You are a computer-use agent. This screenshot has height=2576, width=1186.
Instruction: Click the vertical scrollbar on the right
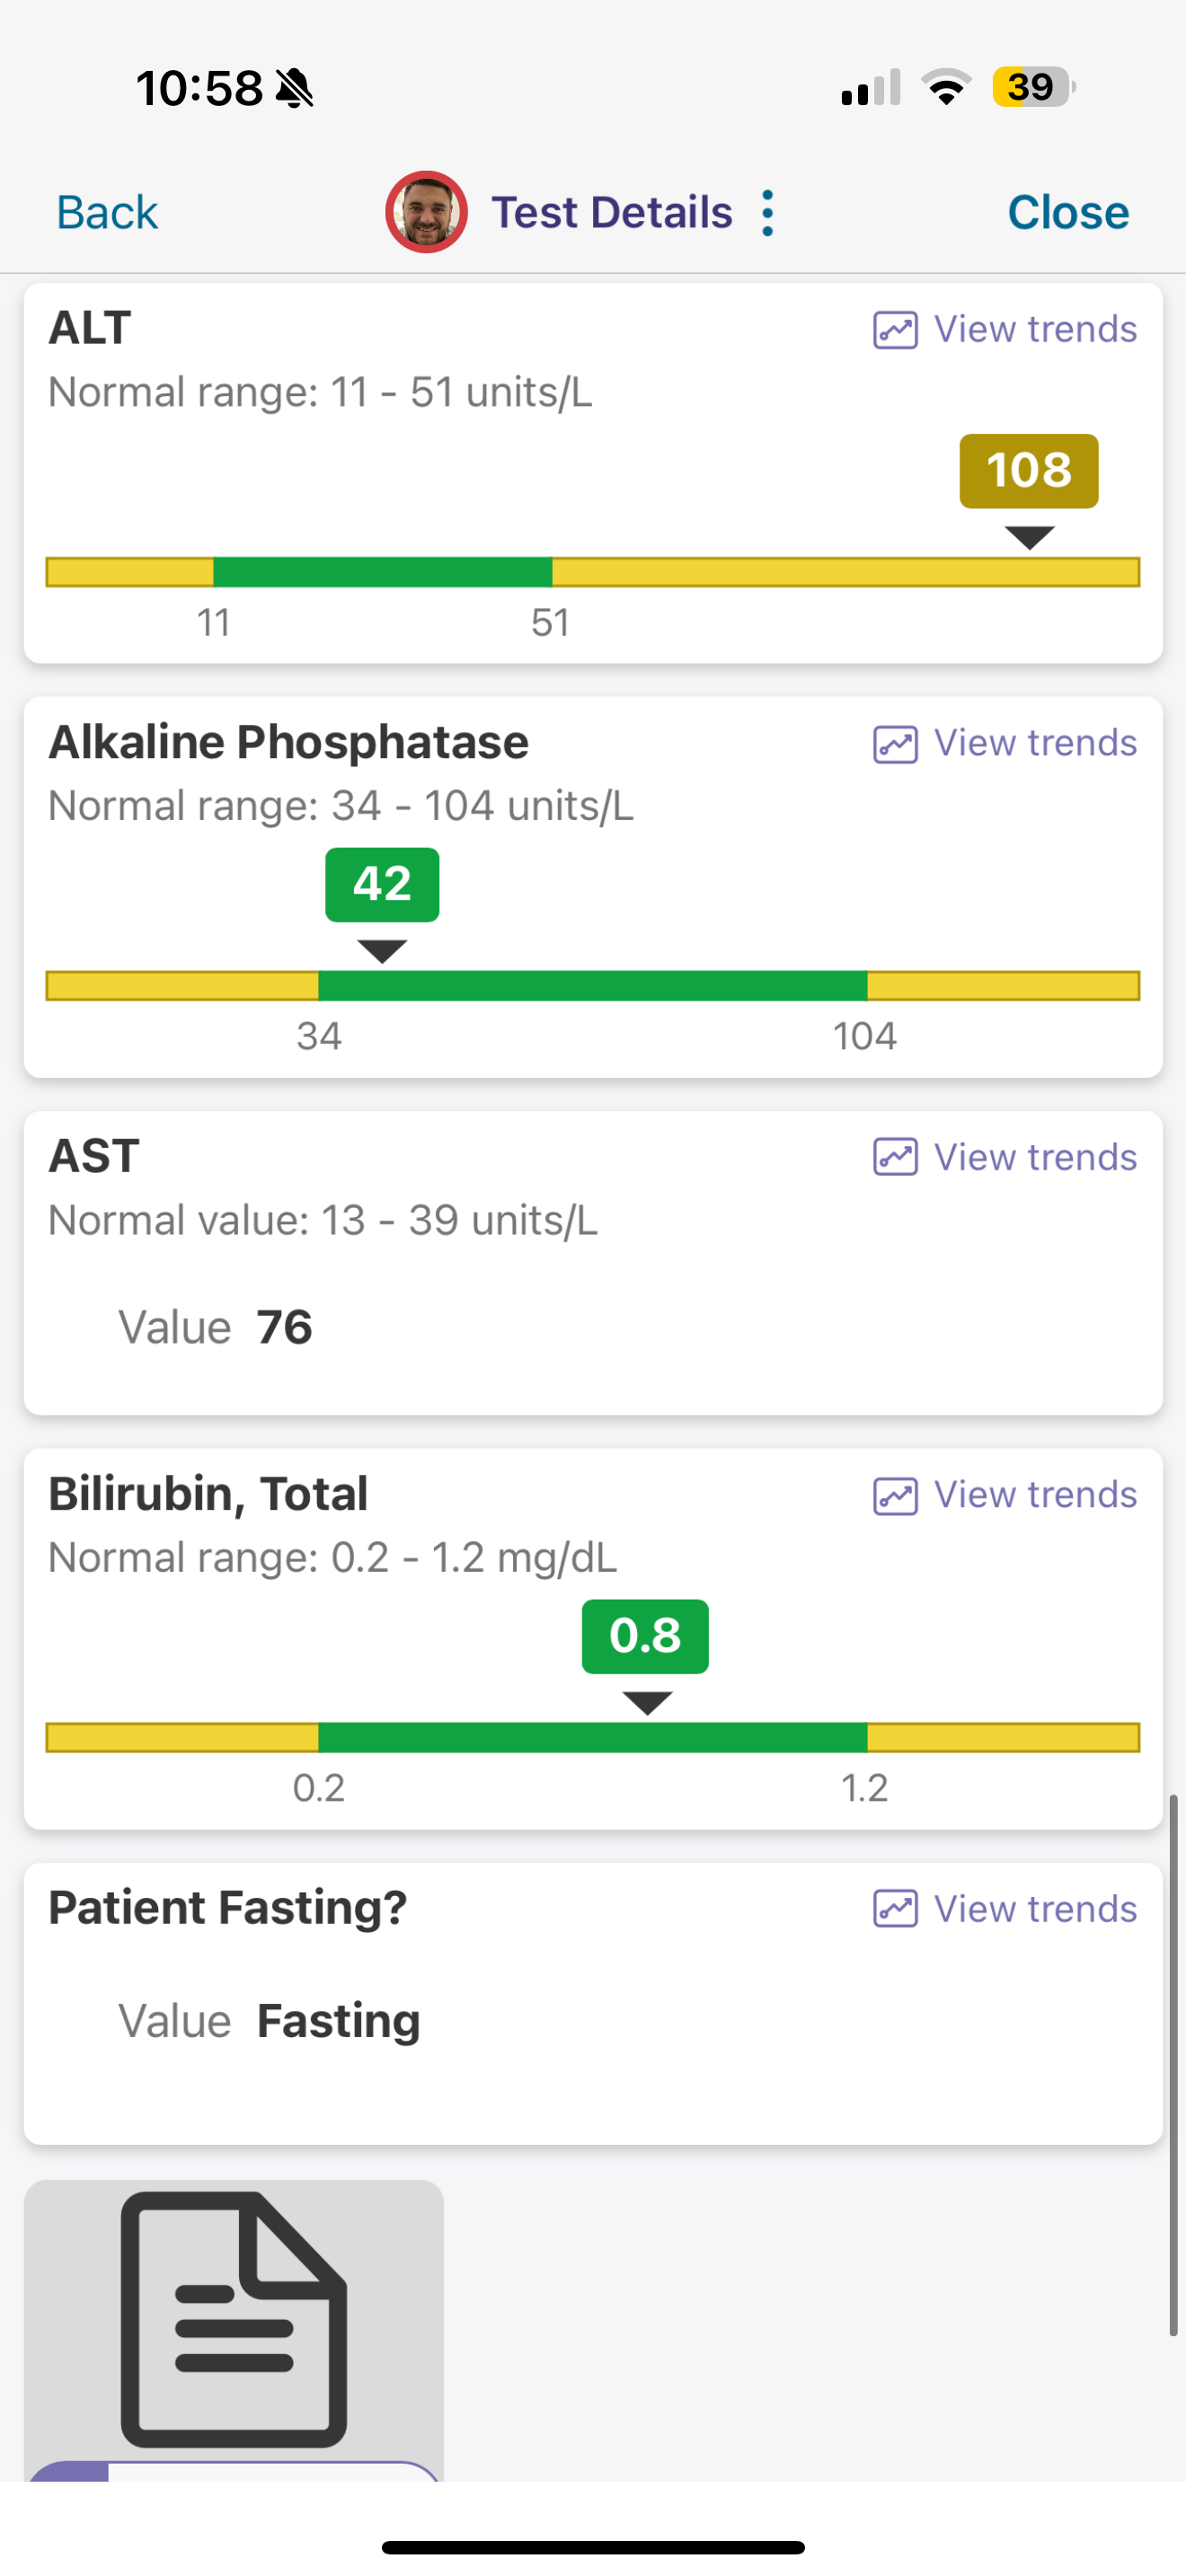click(1174, 2065)
